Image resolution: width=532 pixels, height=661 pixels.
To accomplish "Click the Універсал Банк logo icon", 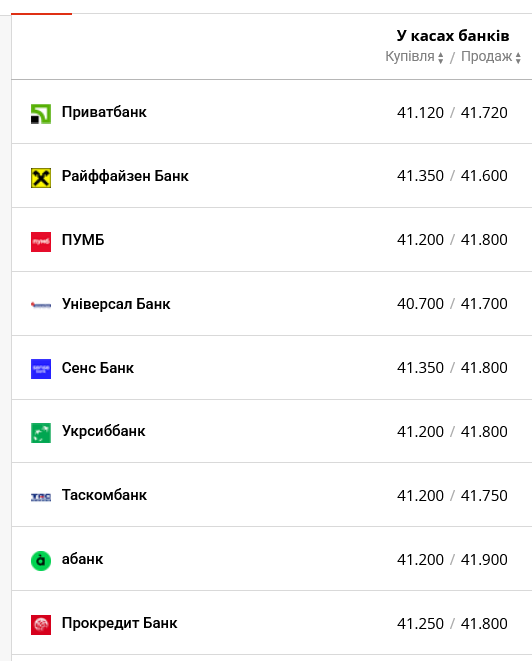I will 41,305.
